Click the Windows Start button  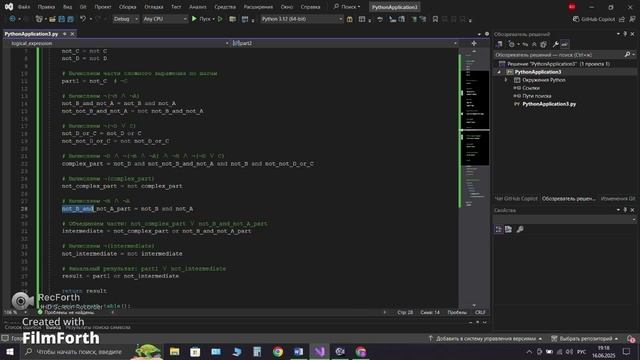[9, 351]
